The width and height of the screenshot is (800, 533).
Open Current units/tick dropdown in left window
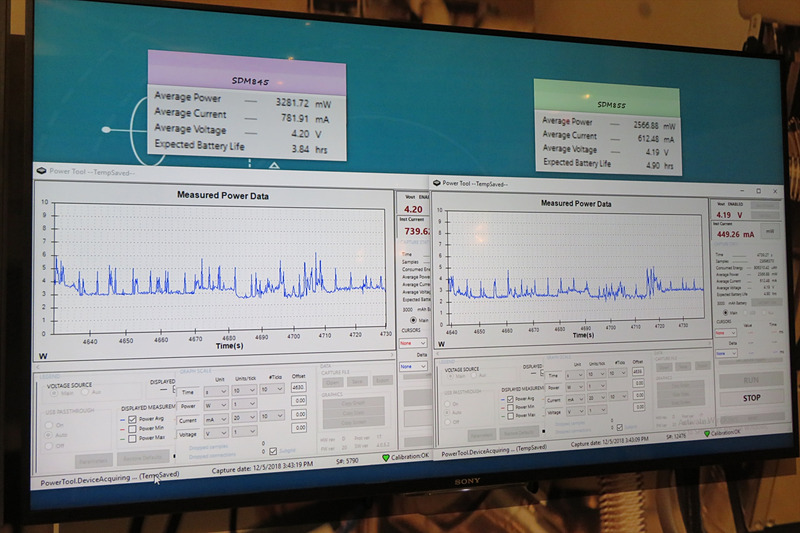[x=244, y=418]
